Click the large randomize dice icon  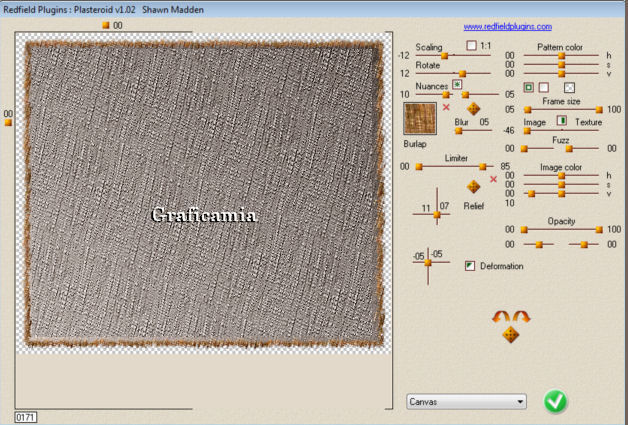click(511, 334)
